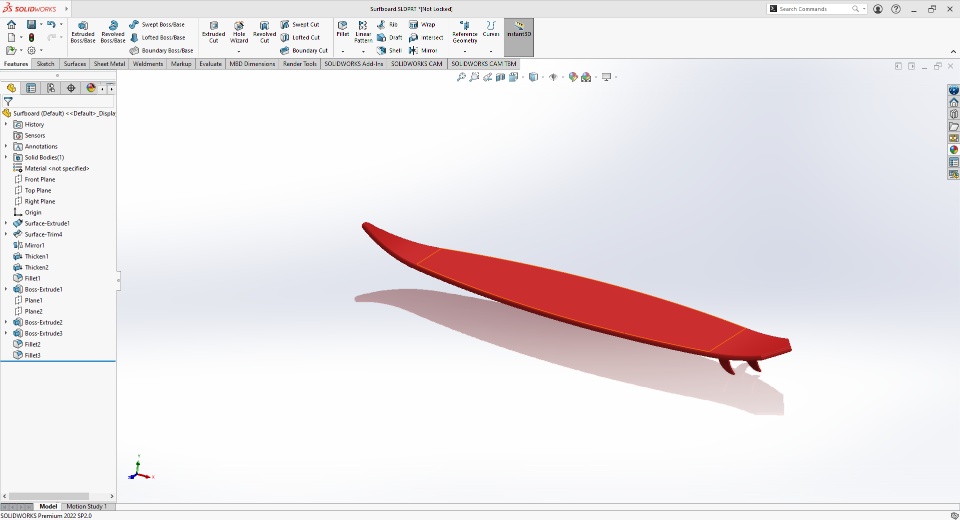Screen dimensions: 960x520
Task: Expand the Solid Bodies(1) node
Action: pyautogui.click(x=6, y=157)
